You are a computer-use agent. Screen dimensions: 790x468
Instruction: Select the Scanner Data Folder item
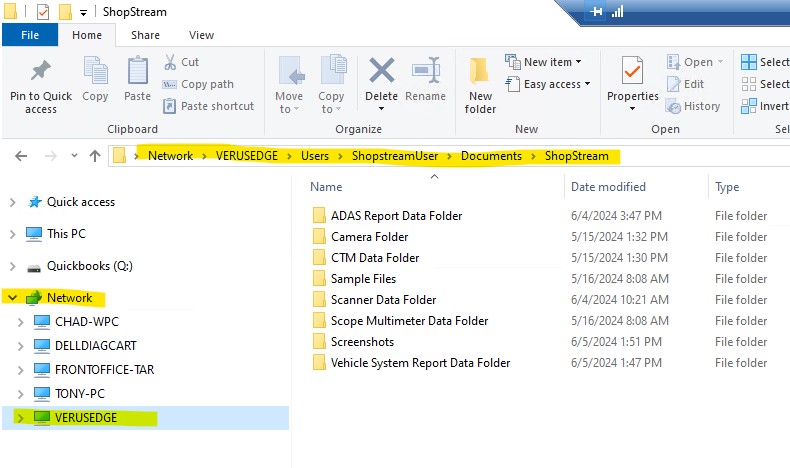point(383,300)
